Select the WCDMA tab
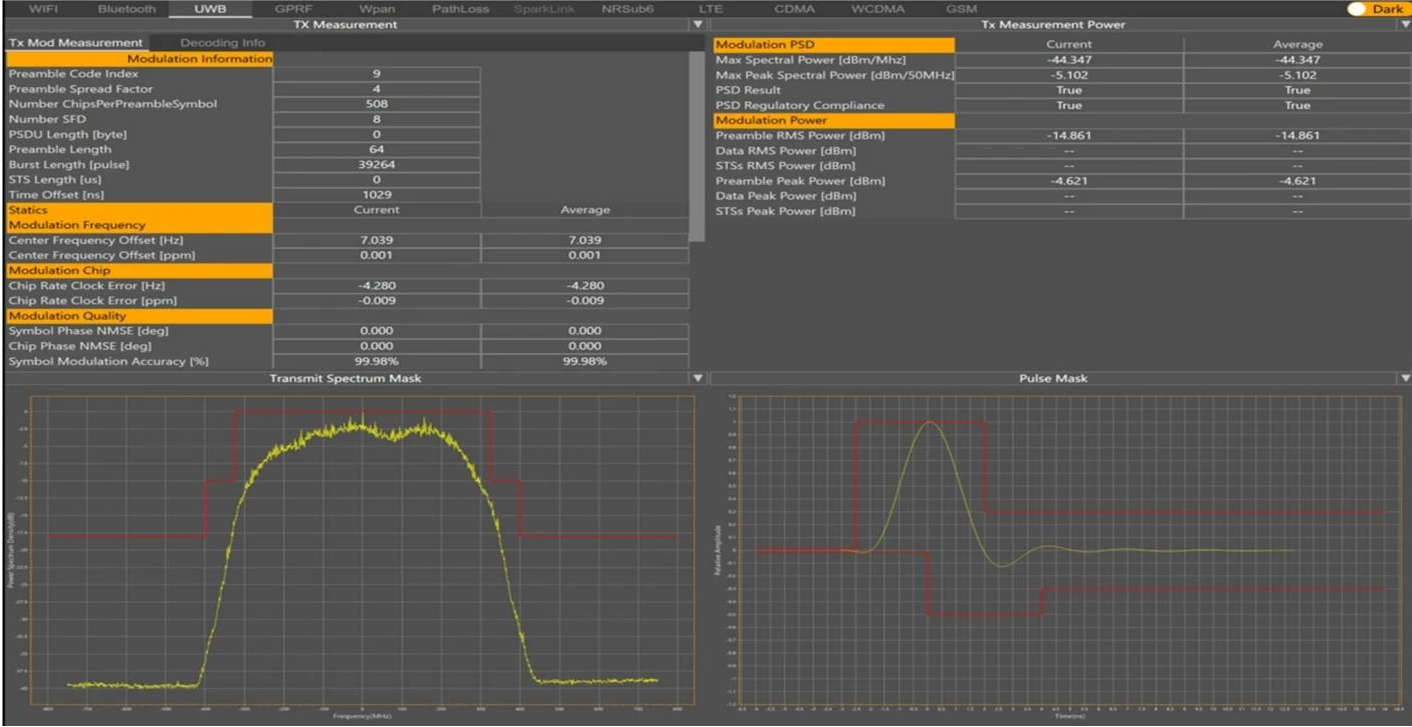The width and height of the screenshot is (1412, 727). click(x=877, y=9)
